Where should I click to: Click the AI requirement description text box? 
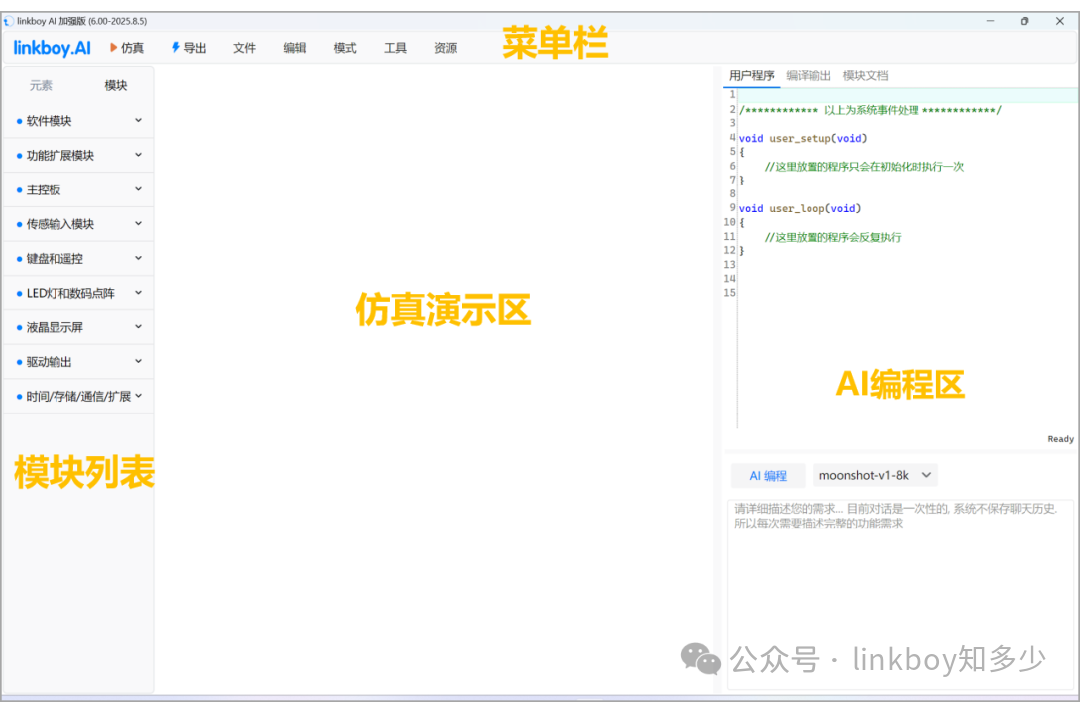tap(900, 594)
